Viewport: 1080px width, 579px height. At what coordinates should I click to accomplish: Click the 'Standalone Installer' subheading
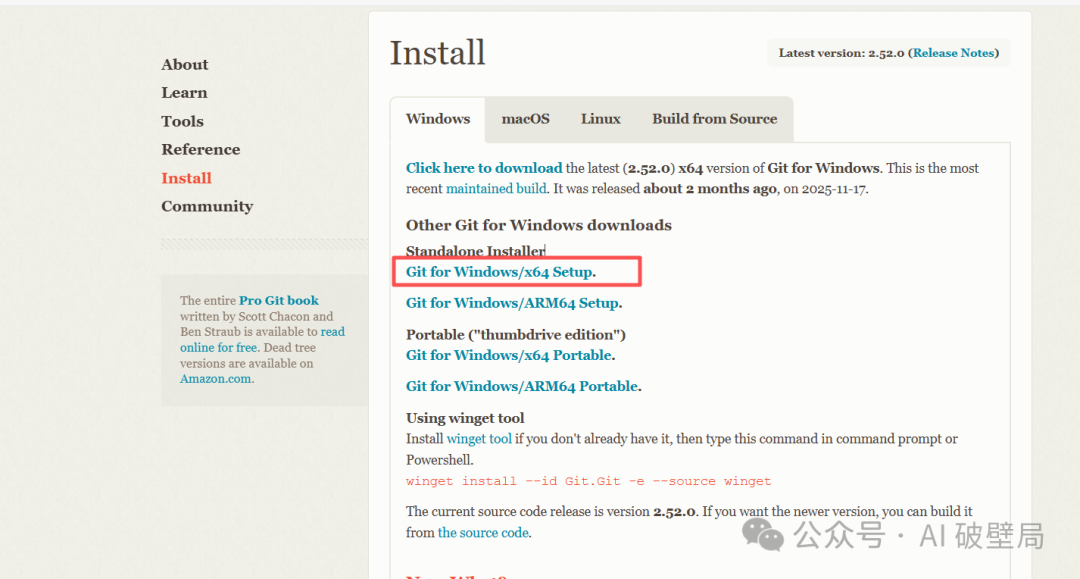(475, 251)
